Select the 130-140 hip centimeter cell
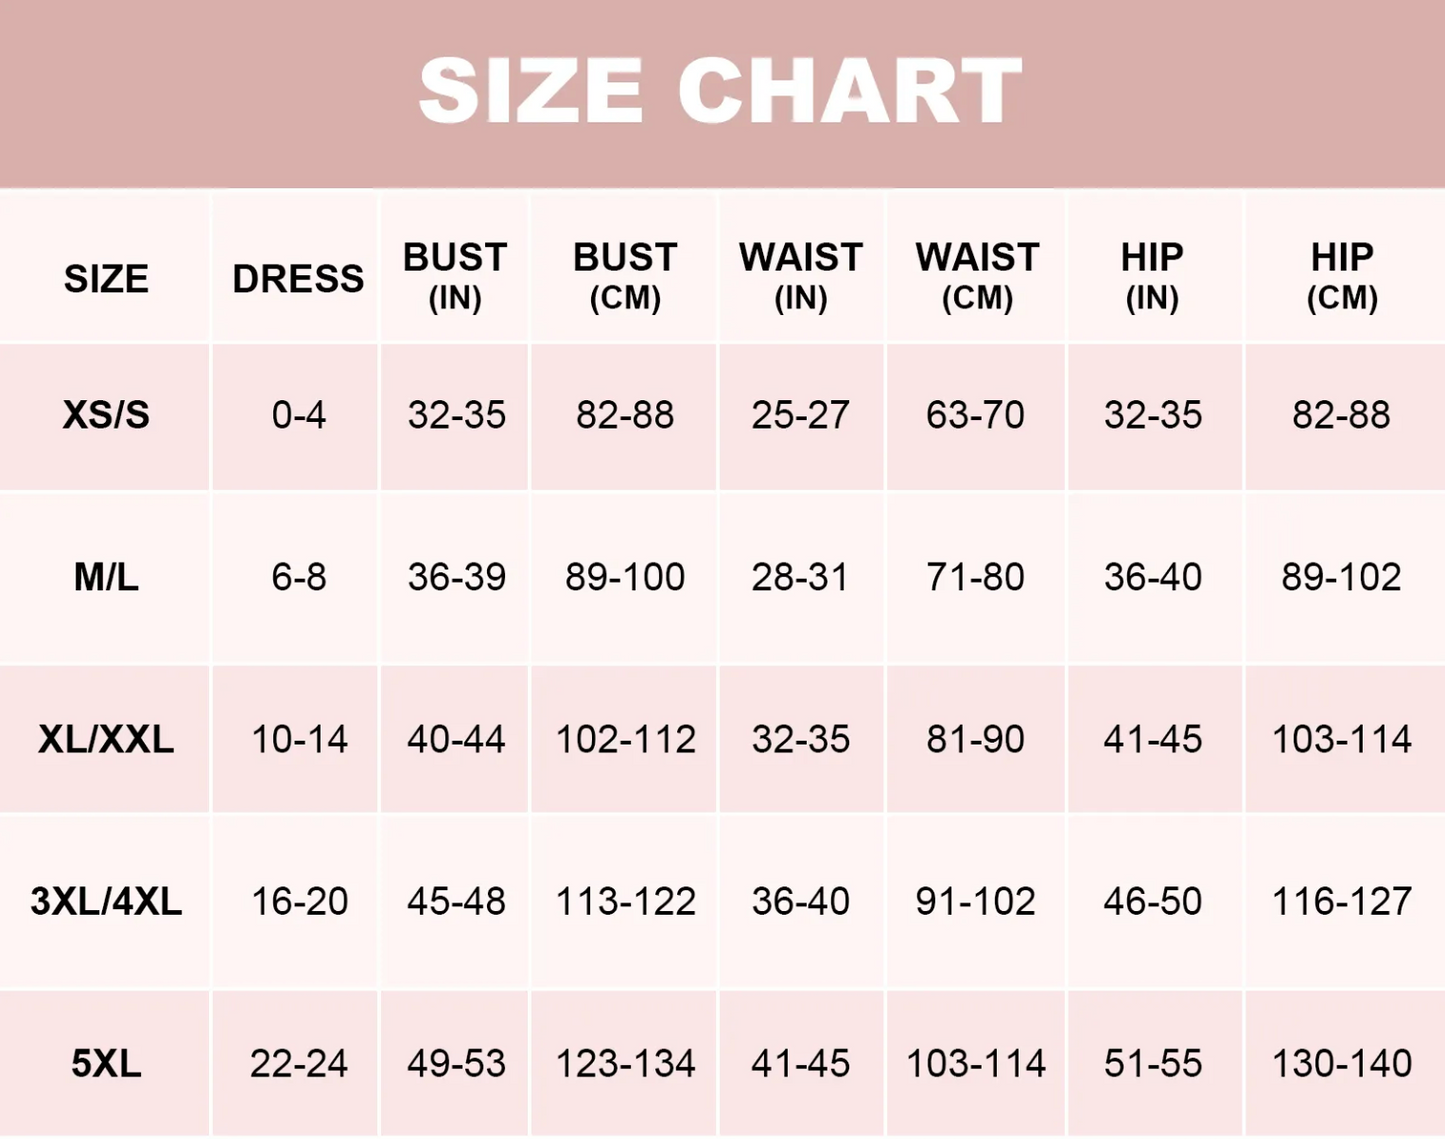 coord(1341,1063)
